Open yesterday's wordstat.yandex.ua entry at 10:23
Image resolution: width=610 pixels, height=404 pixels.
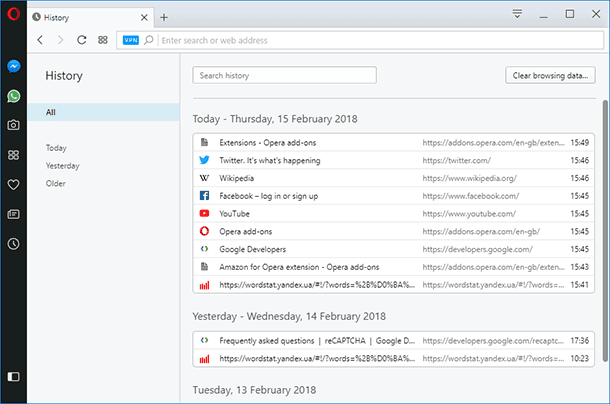tap(393, 358)
